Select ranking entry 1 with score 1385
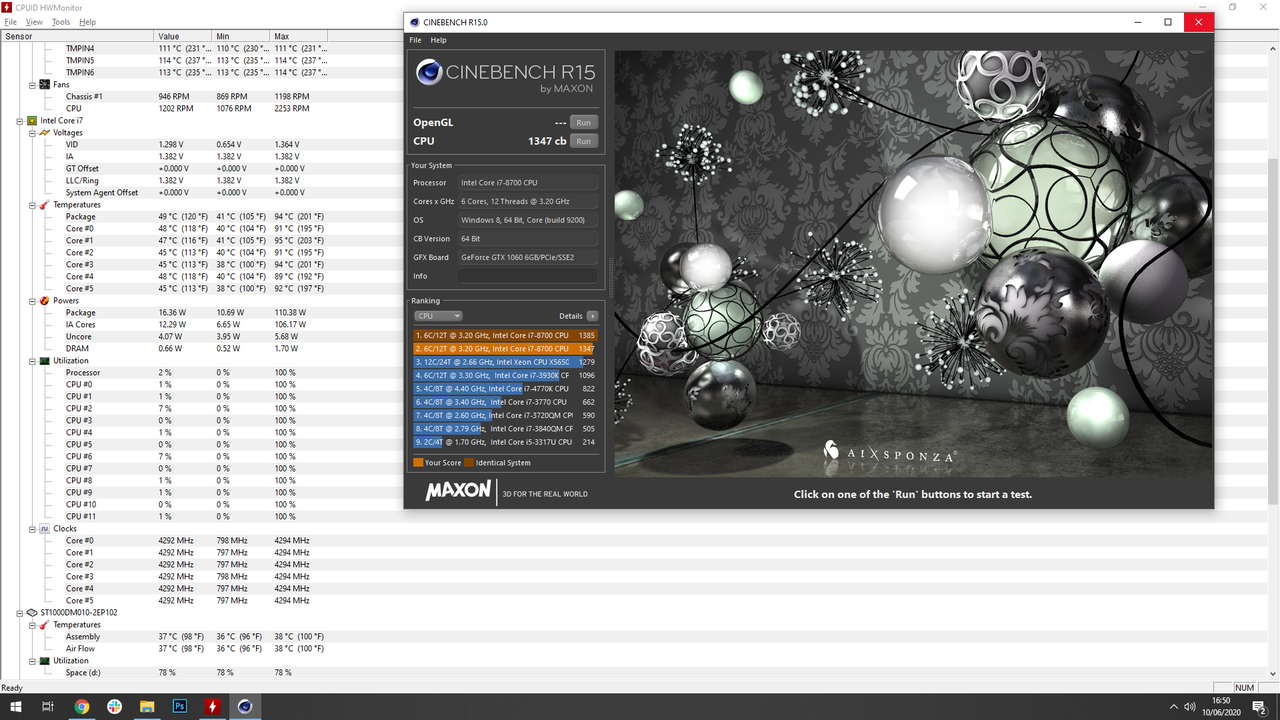Image resolution: width=1280 pixels, height=720 pixels. pyautogui.click(x=506, y=336)
